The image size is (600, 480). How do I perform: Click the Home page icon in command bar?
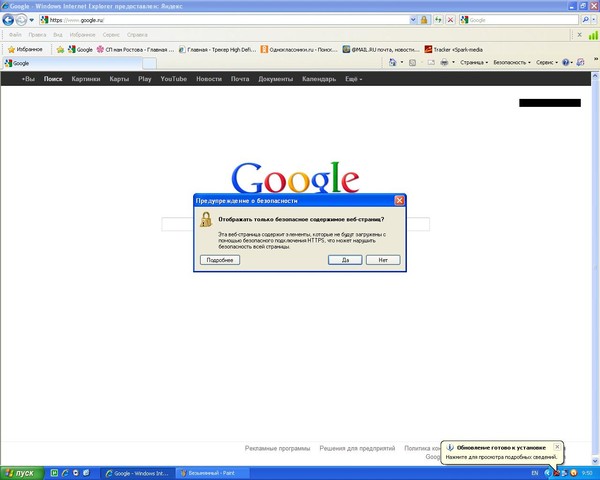(393, 62)
